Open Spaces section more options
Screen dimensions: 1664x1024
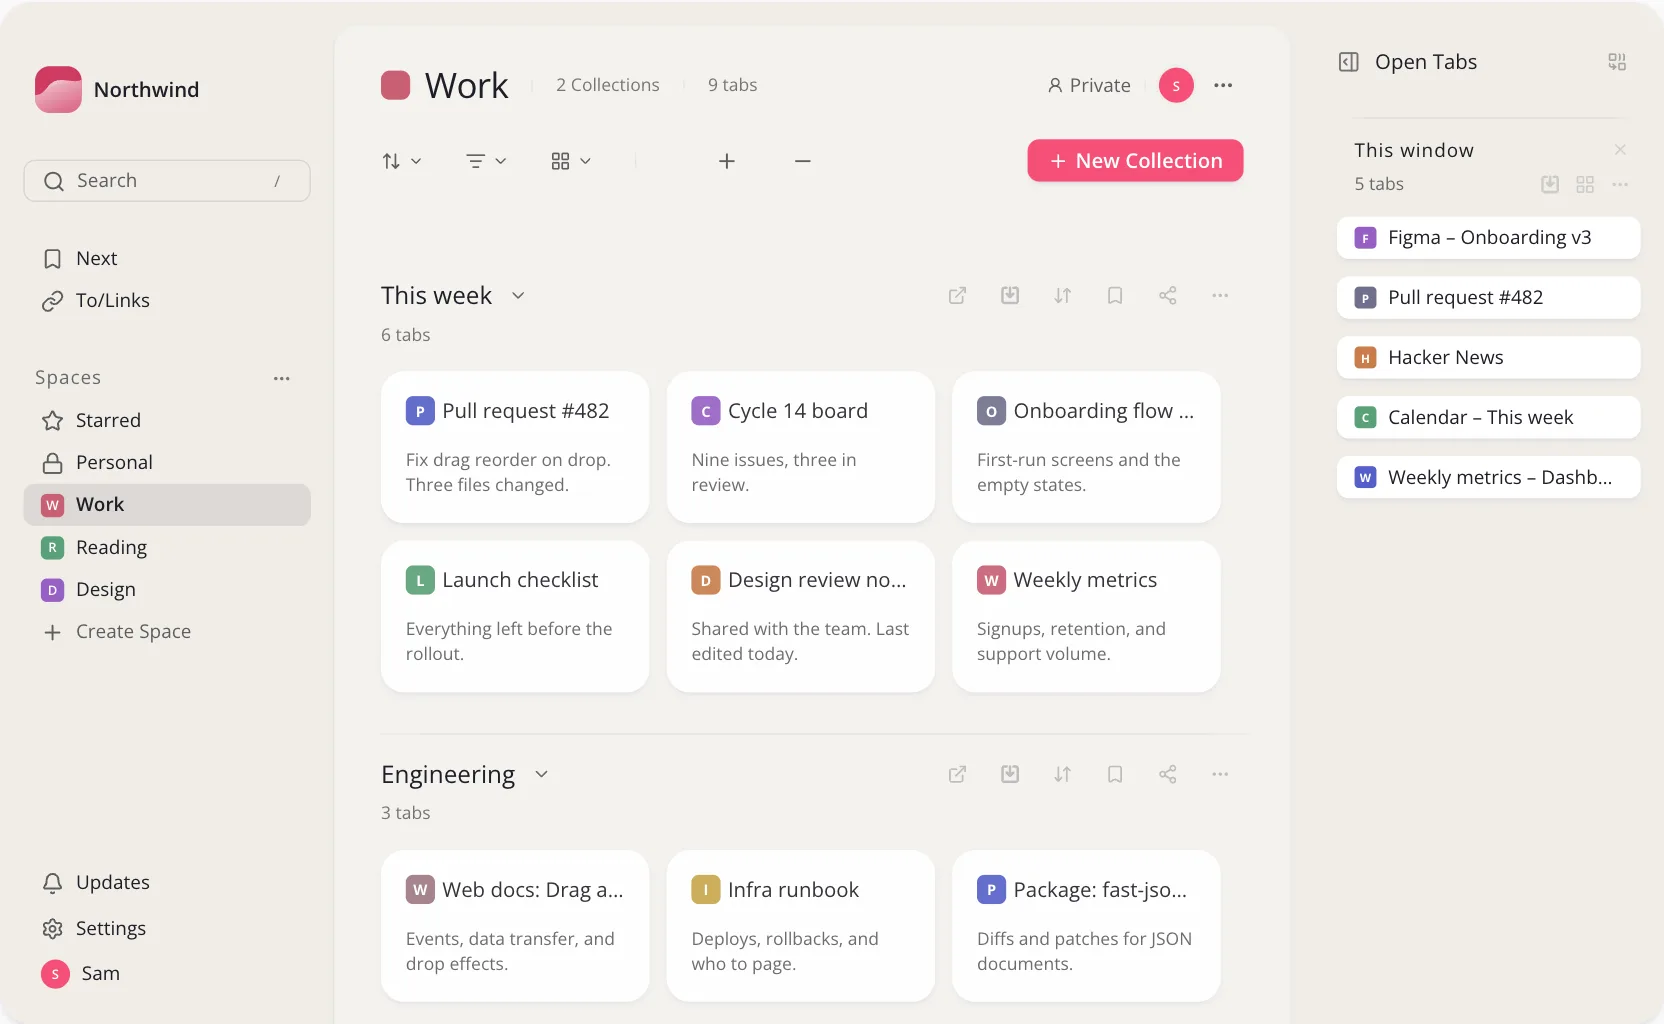click(282, 378)
